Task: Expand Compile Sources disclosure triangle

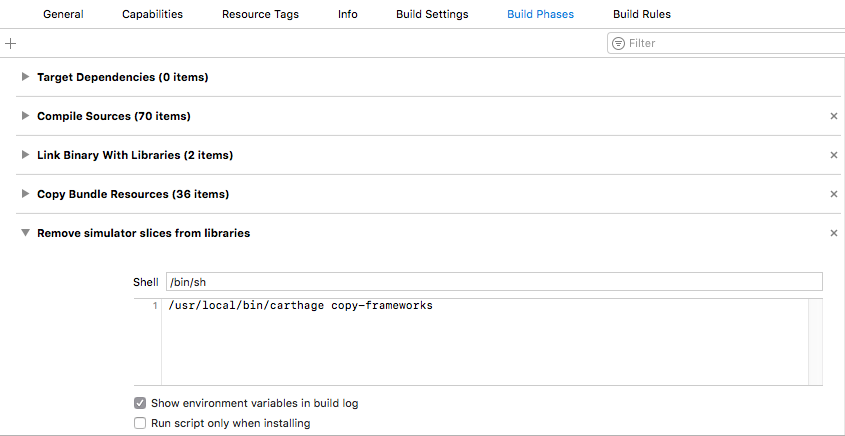Action: pos(26,116)
